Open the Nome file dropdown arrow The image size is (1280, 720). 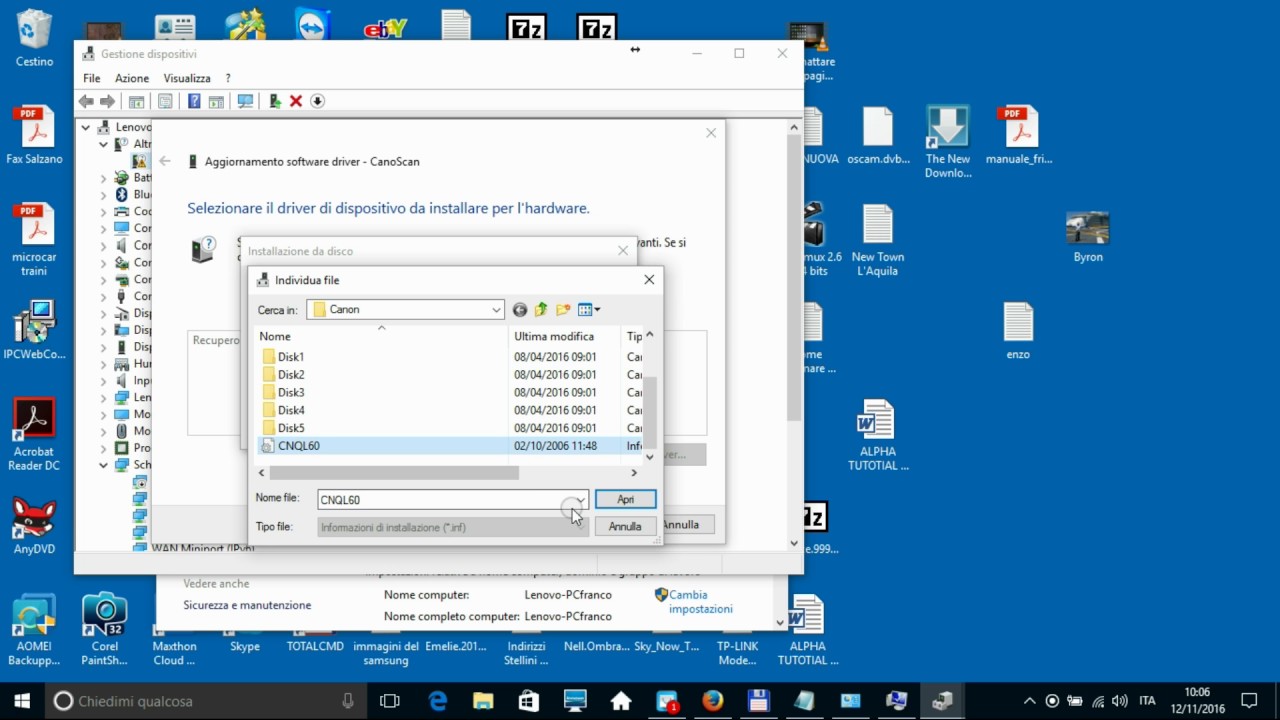tap(580, 500)
